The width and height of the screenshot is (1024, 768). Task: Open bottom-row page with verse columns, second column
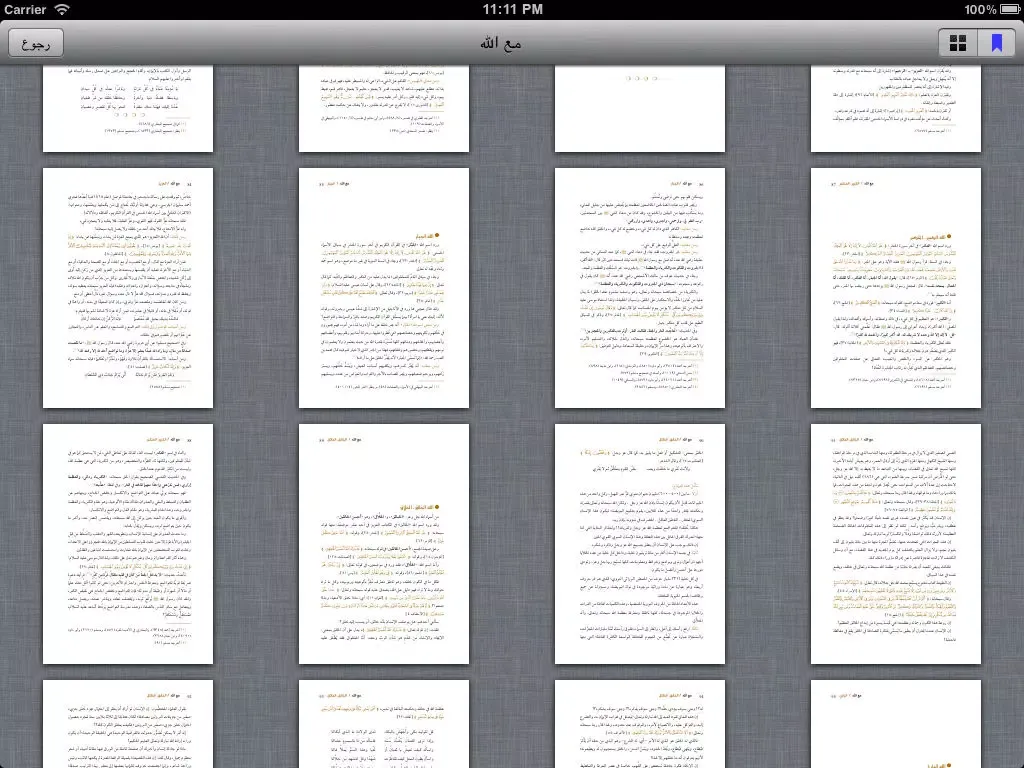384,724
